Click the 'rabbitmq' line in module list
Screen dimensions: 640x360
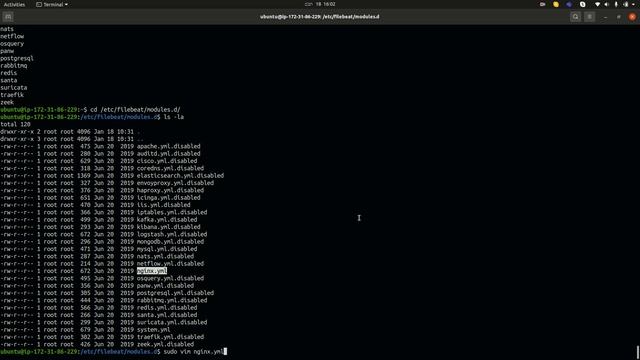[14, 66]
